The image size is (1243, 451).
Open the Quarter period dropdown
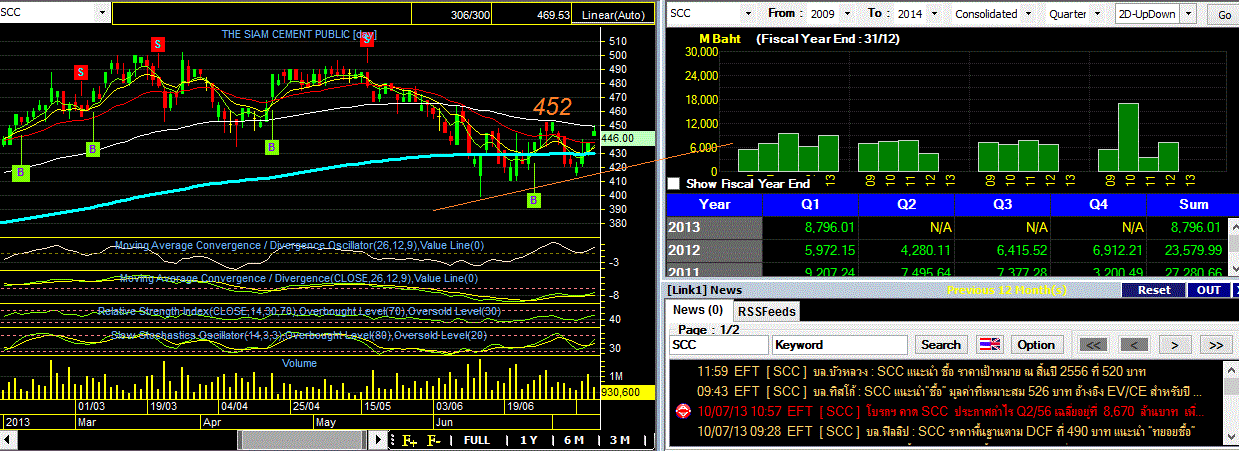[1097, 14]
